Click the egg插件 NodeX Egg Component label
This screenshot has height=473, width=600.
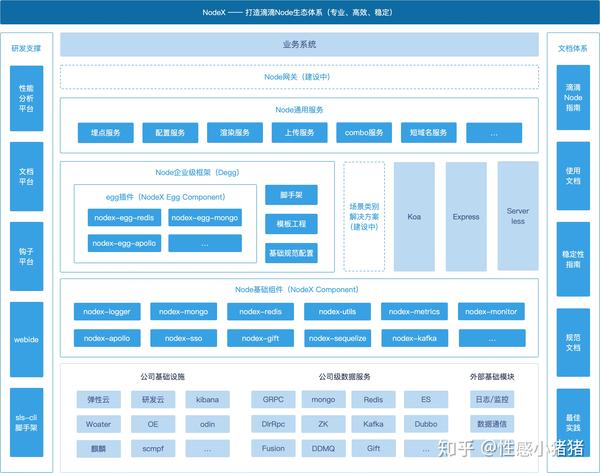tap(165, 197)
